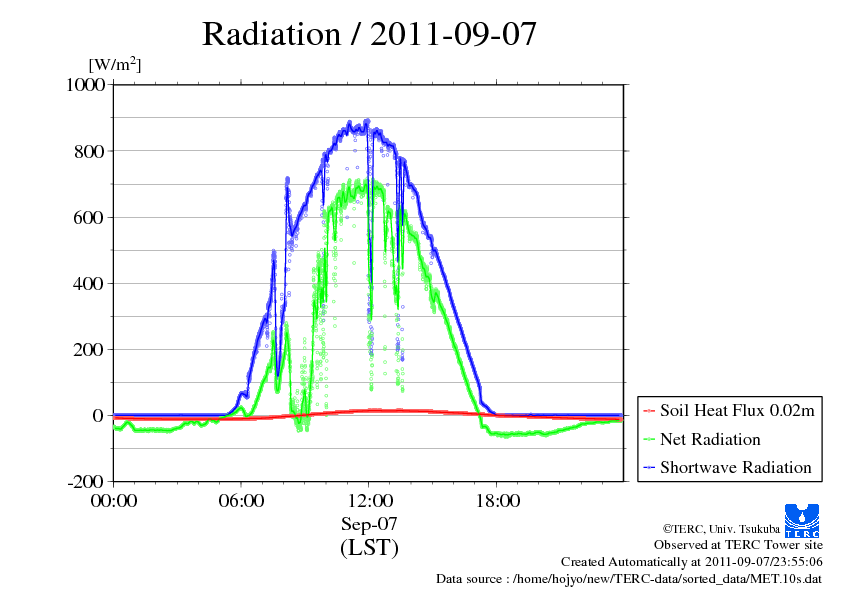Viewport: 842px width, 595px height.
Task: Click the 'Sep-07' date label
Action: [x=369, y=524]
